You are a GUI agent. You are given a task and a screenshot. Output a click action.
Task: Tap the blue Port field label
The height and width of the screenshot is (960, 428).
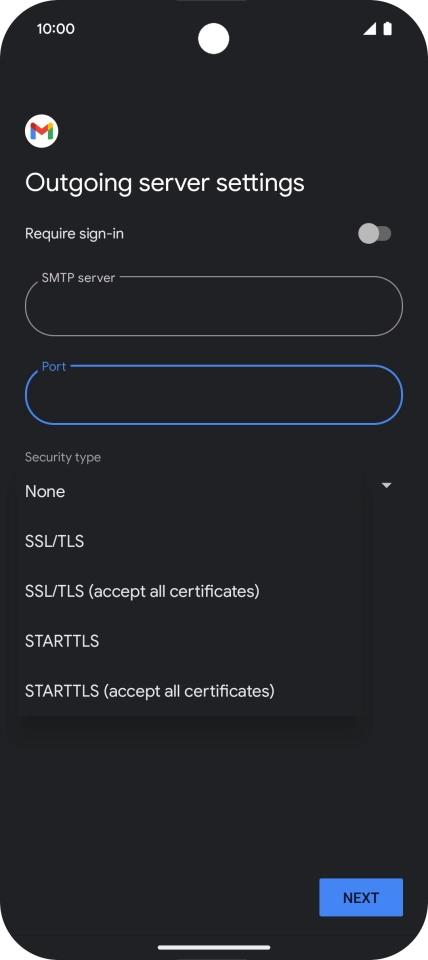54,366
